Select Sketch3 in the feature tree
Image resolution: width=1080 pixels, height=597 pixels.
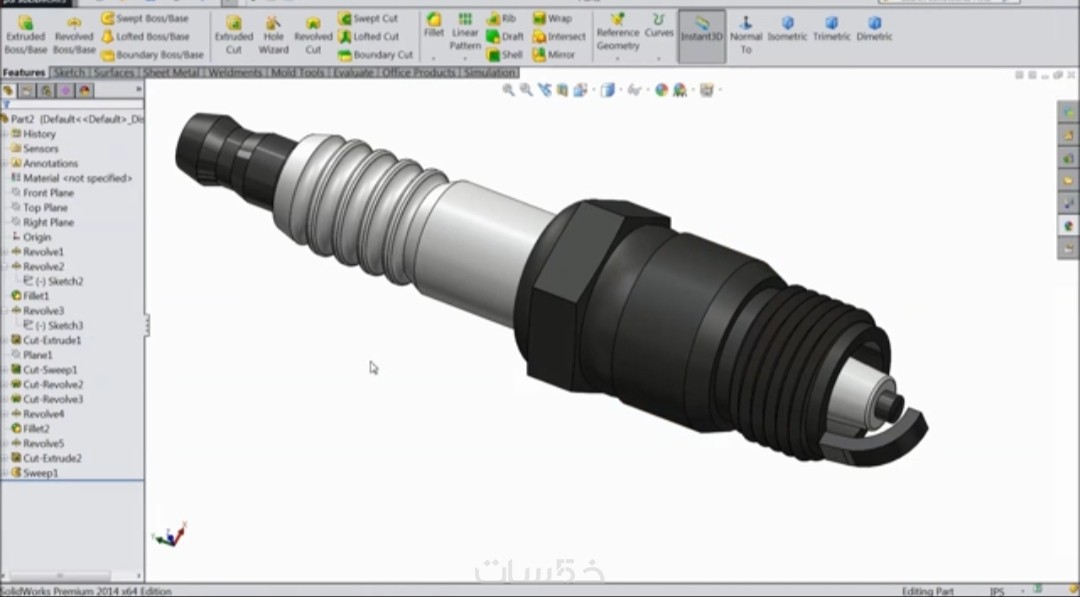tap(53, 325)
